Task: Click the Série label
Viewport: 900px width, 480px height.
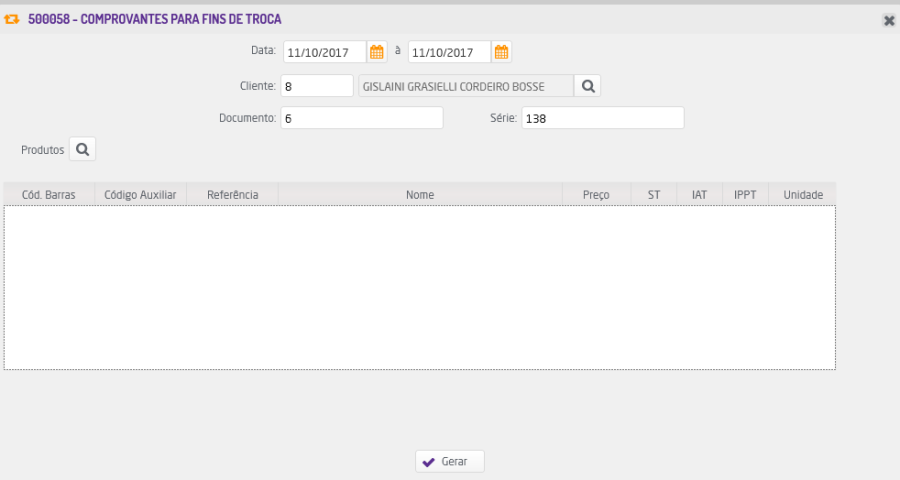Action: pos(503,118)
